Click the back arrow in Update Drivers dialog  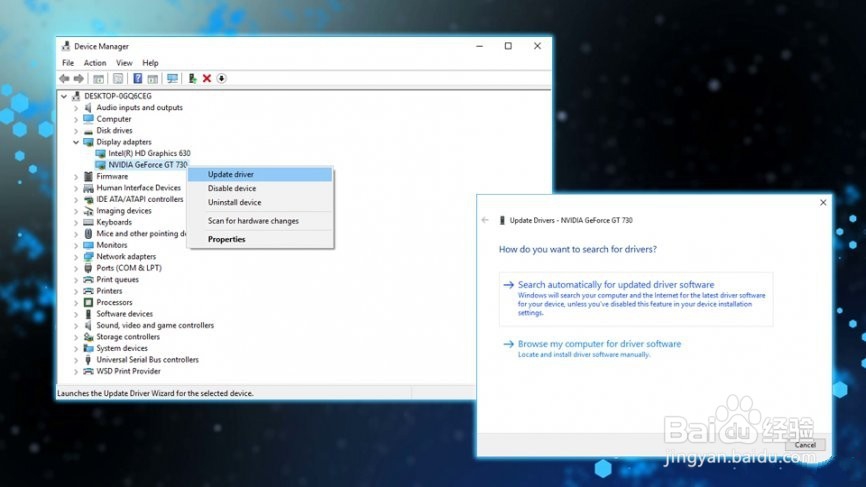click(x=485, y=220)
